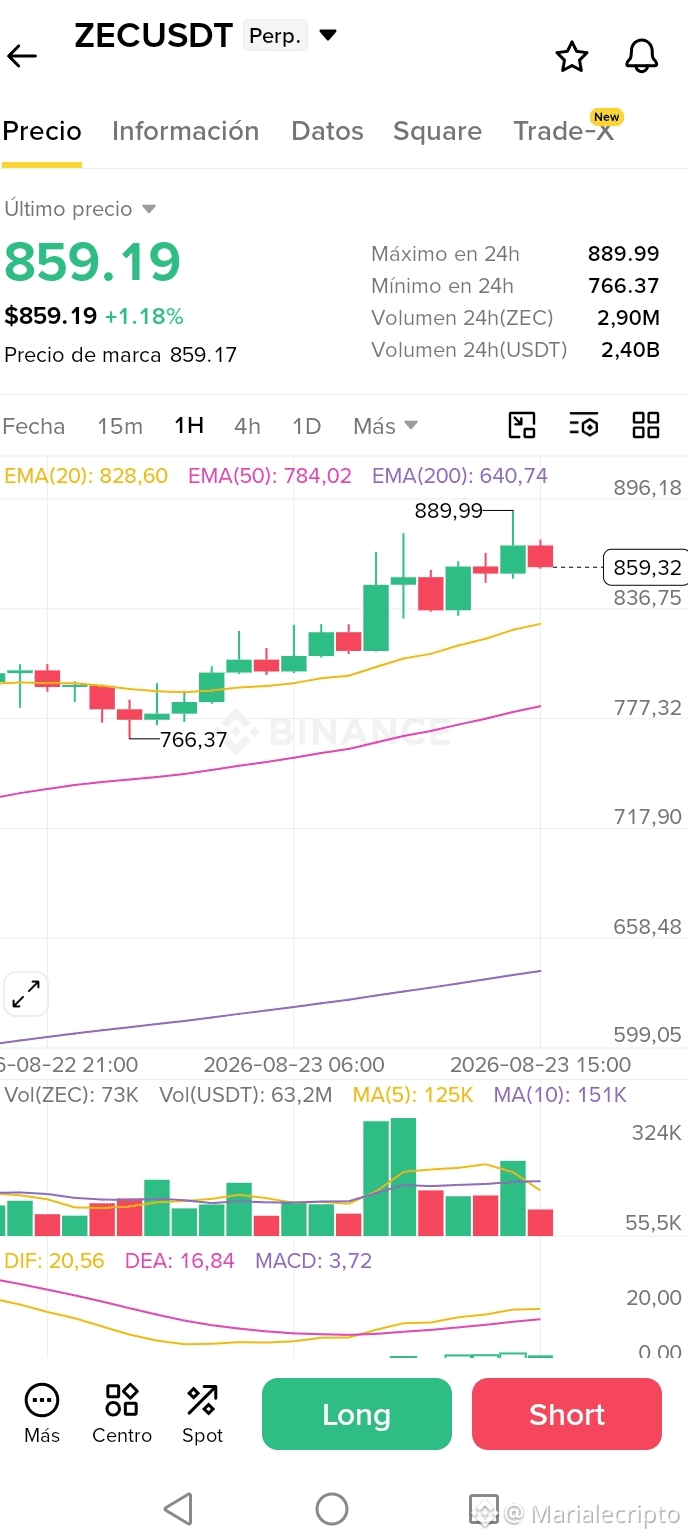Tap Precio de marca 859.17
Viewport: 688px width, 1539px height.
tap(121, 355)
